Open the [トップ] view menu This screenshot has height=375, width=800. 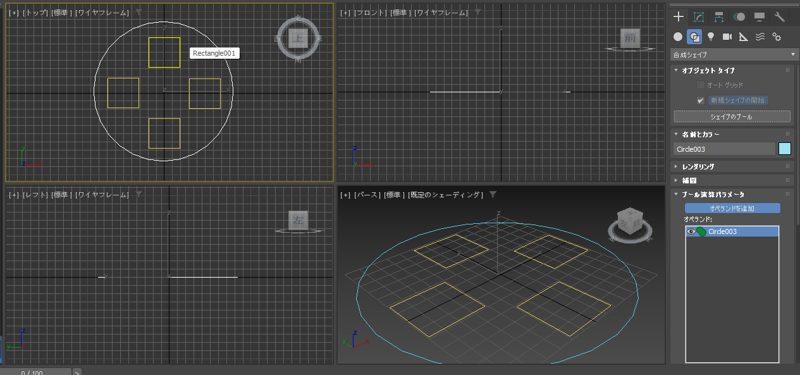click(36, 12)
